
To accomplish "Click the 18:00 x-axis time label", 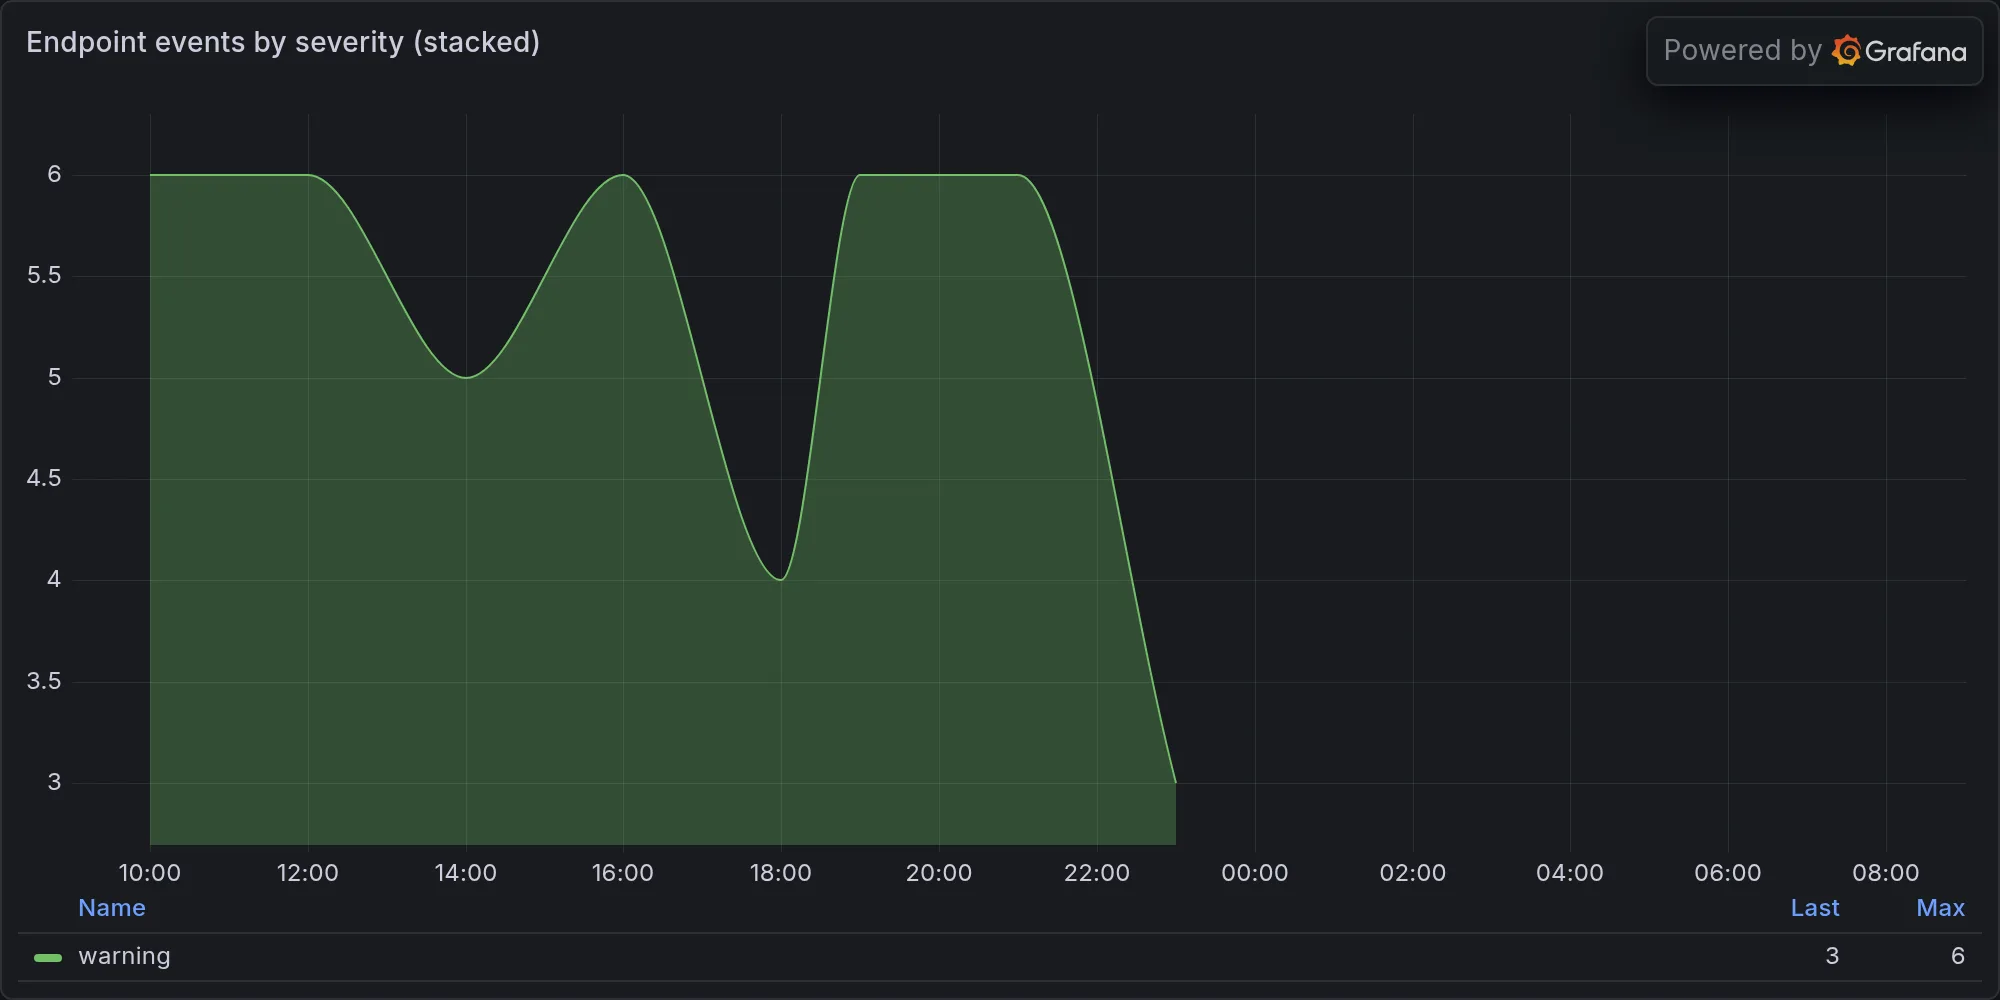I will pyautogui.click(x=781, y=873).
